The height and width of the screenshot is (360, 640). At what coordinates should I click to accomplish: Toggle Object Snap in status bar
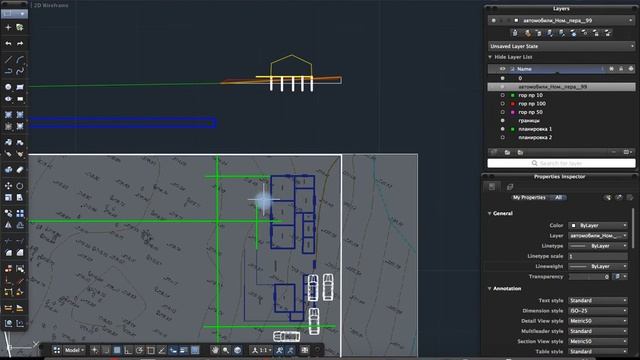pos(151,350)
